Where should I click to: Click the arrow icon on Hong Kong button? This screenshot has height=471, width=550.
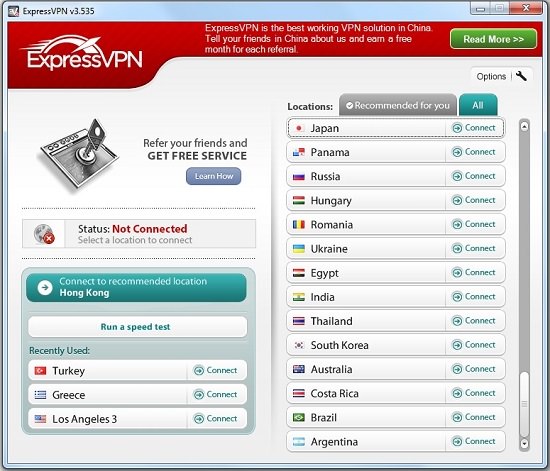pos(45,288)
